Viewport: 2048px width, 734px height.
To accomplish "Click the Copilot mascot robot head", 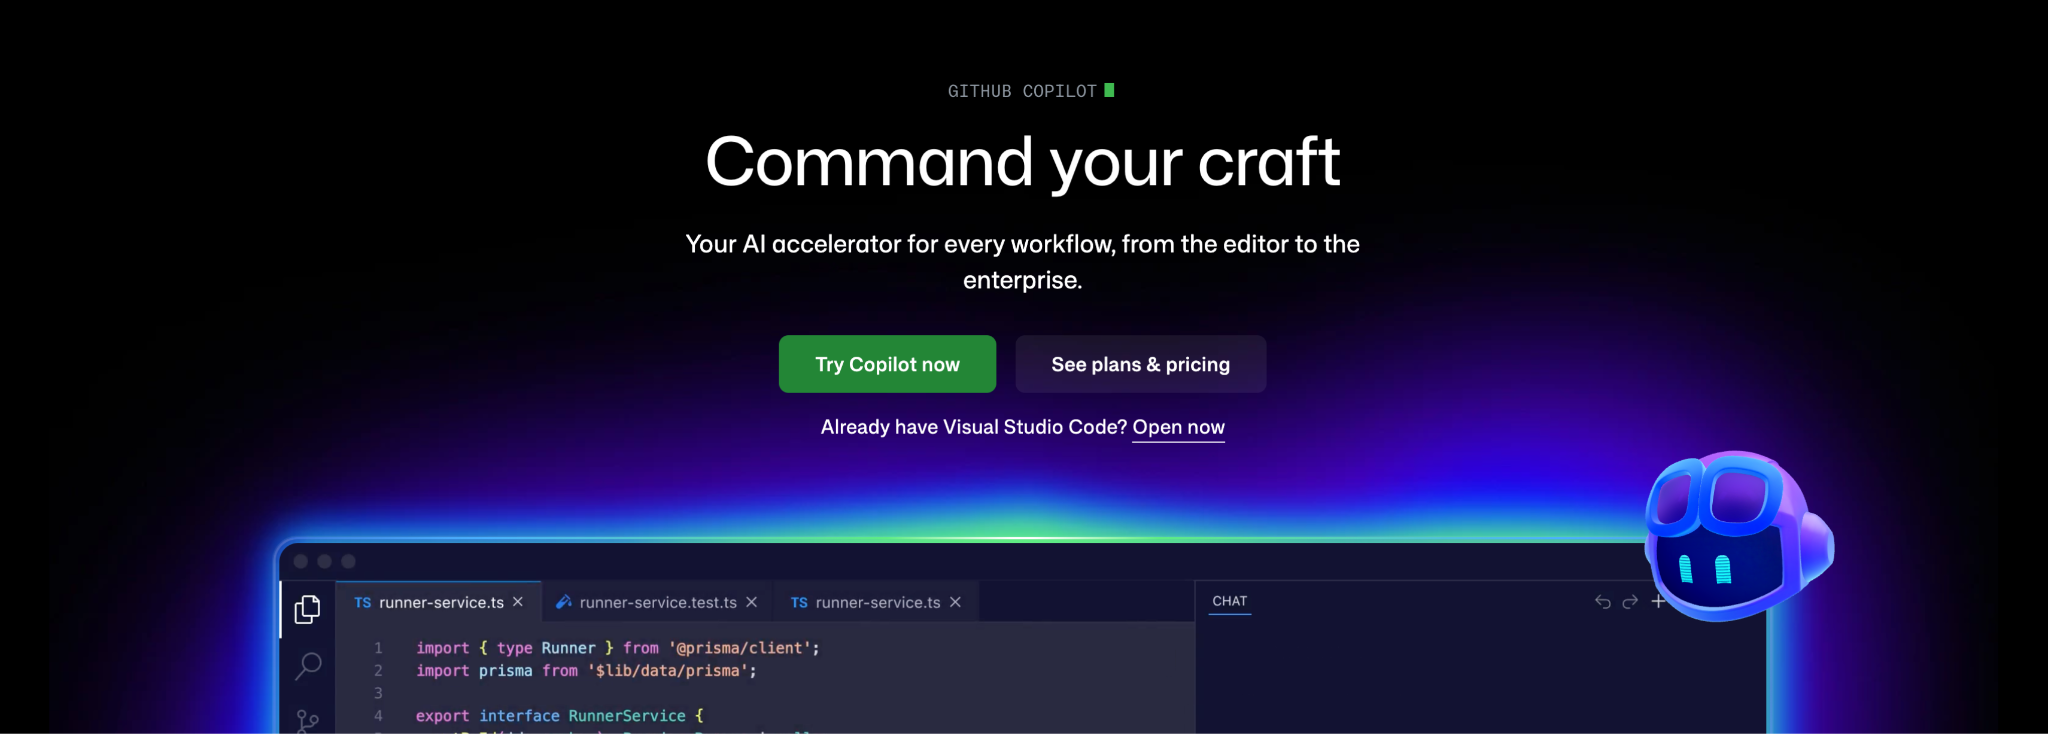I will tap(1738, 536).
